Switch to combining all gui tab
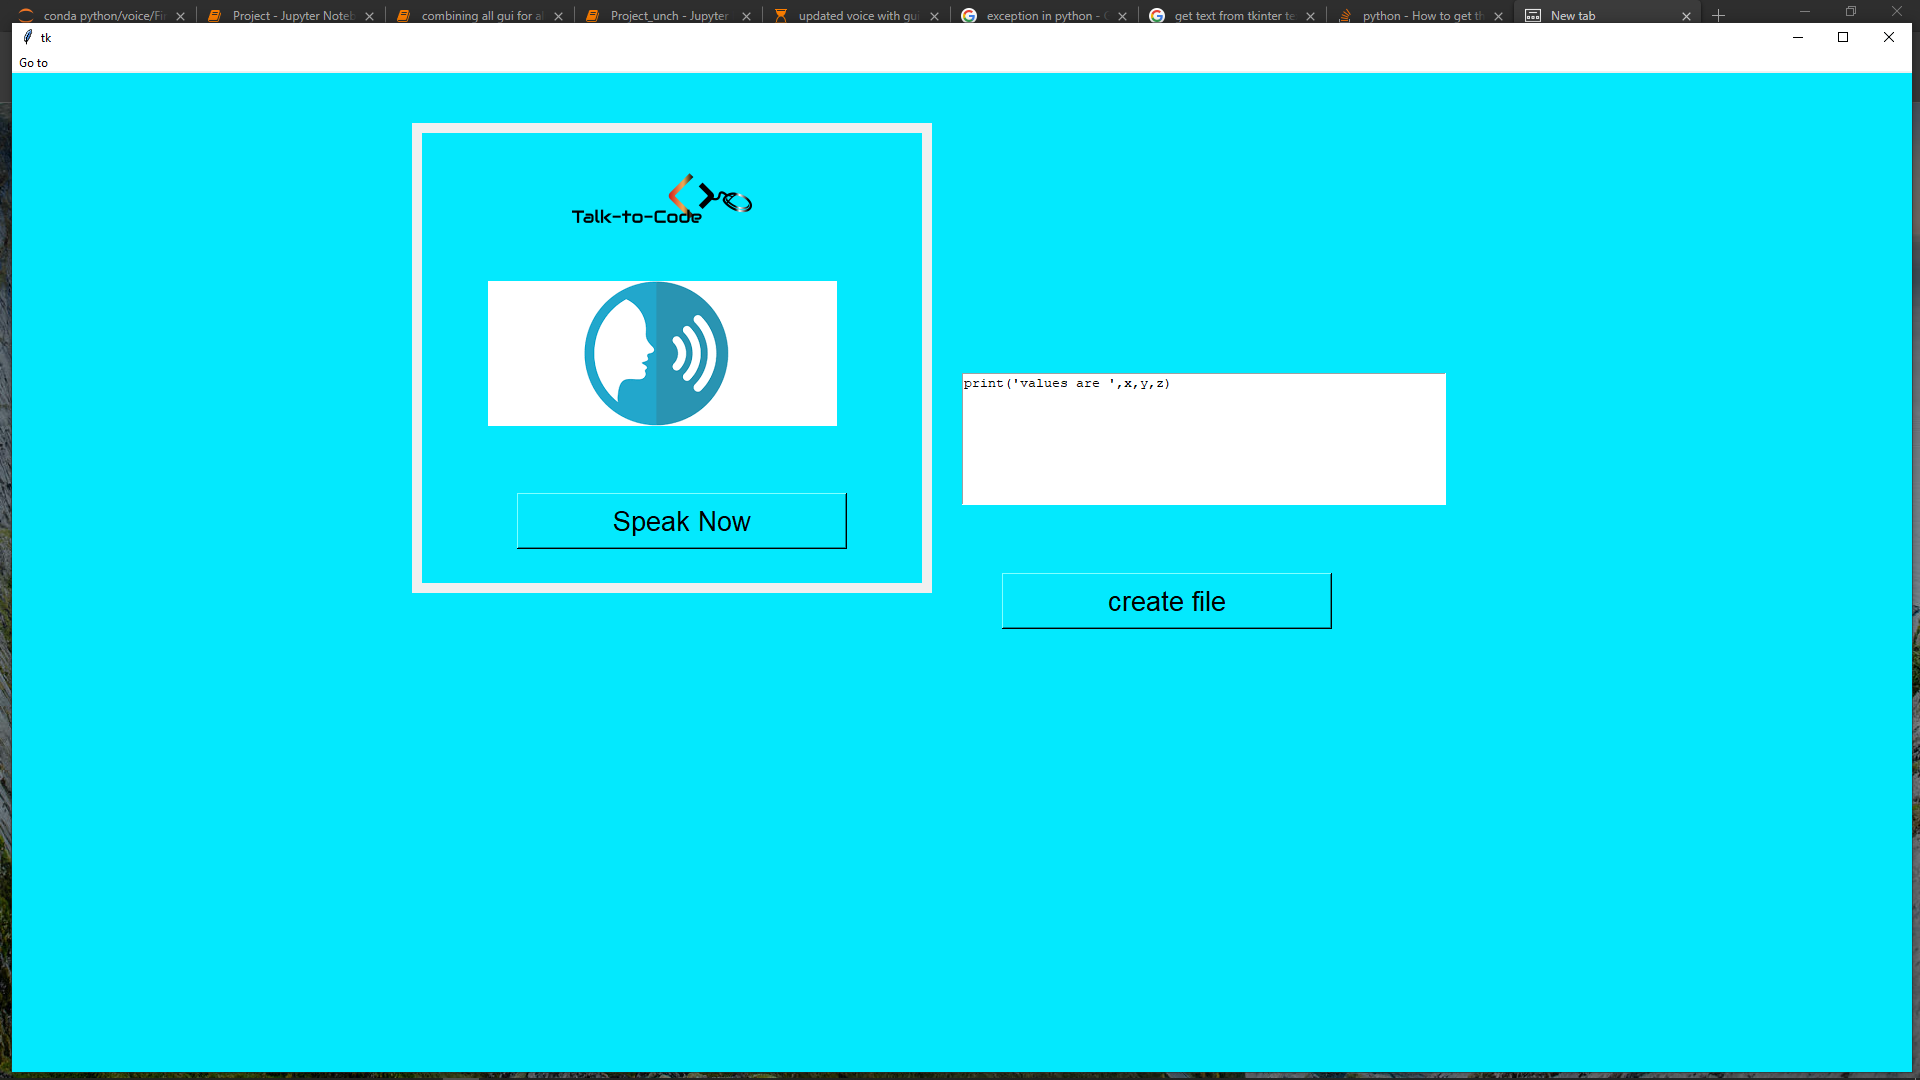Screen dimensions: 1920x1080 click(x=481, y=15)
